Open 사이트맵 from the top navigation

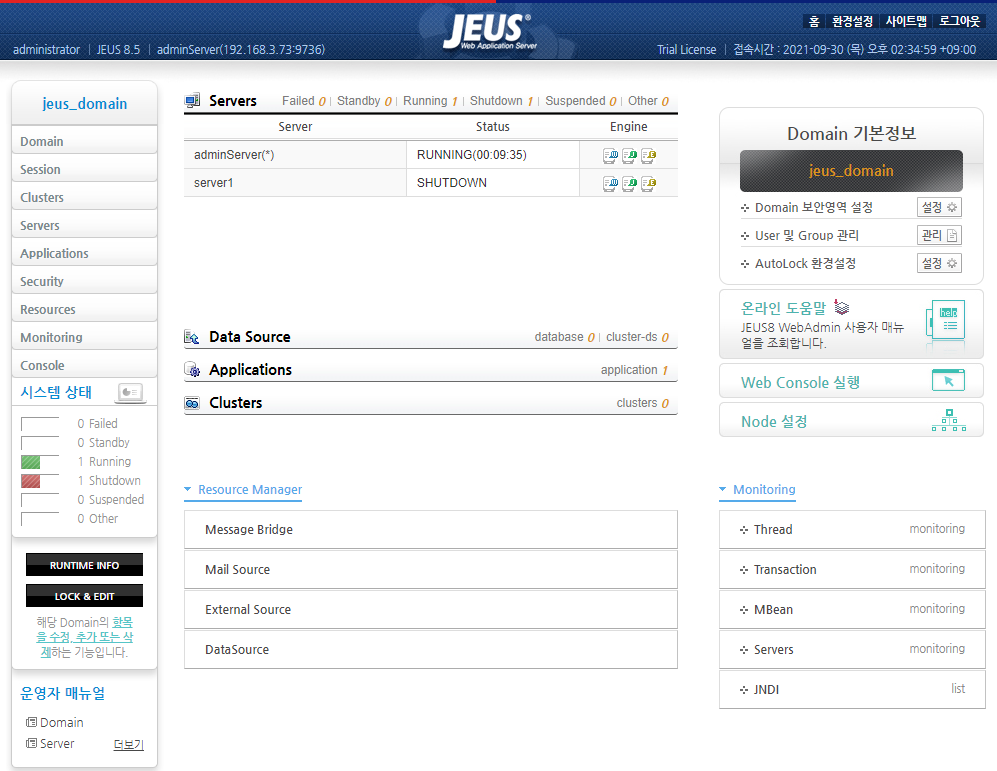906,22
